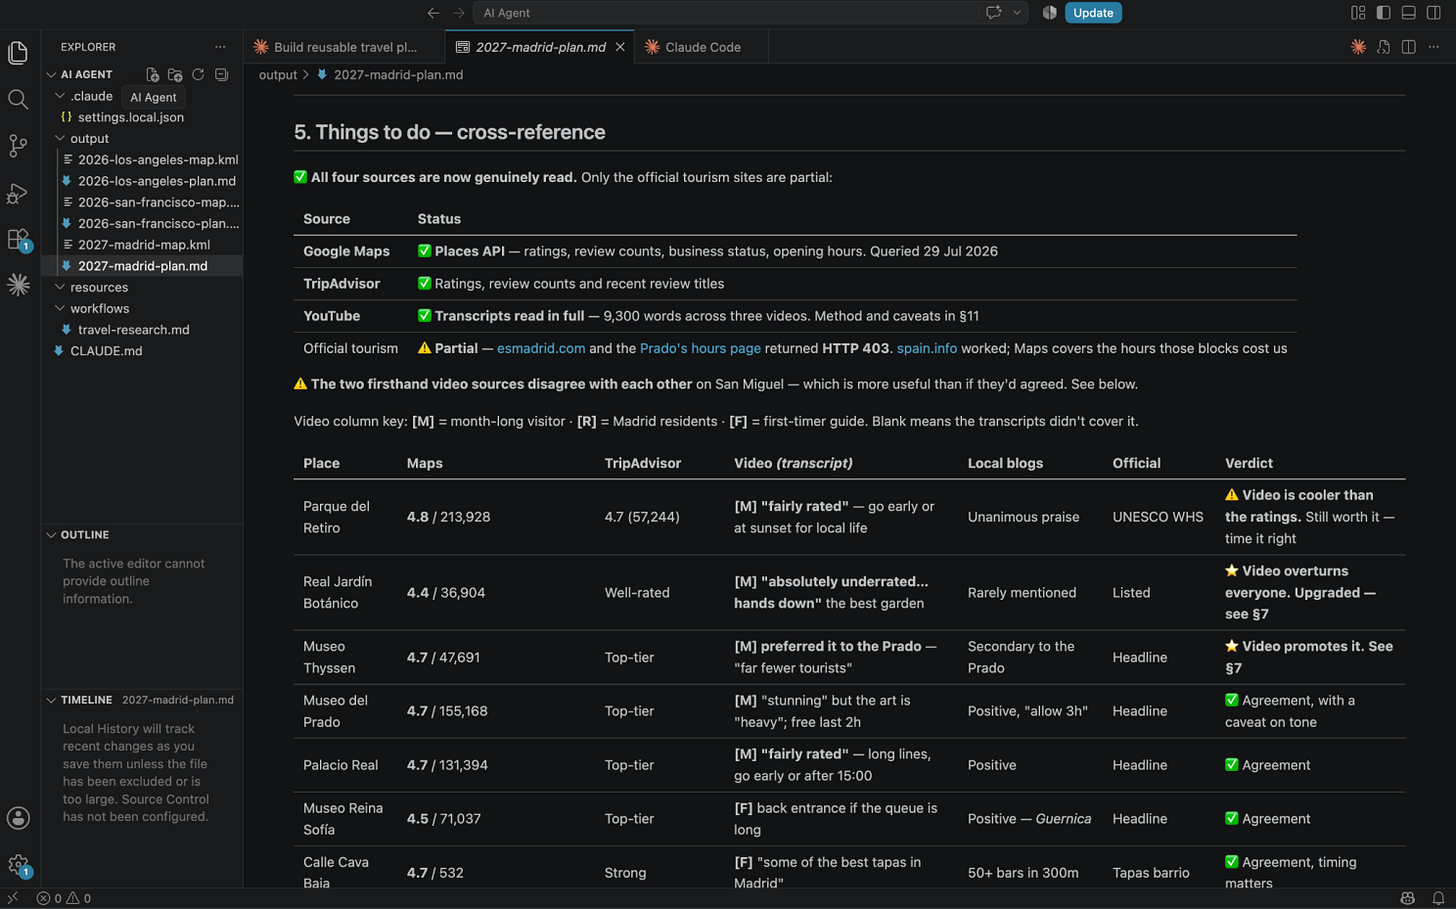Collapse all folders in explorer
1456x909 pixels.
pos(222,75)
